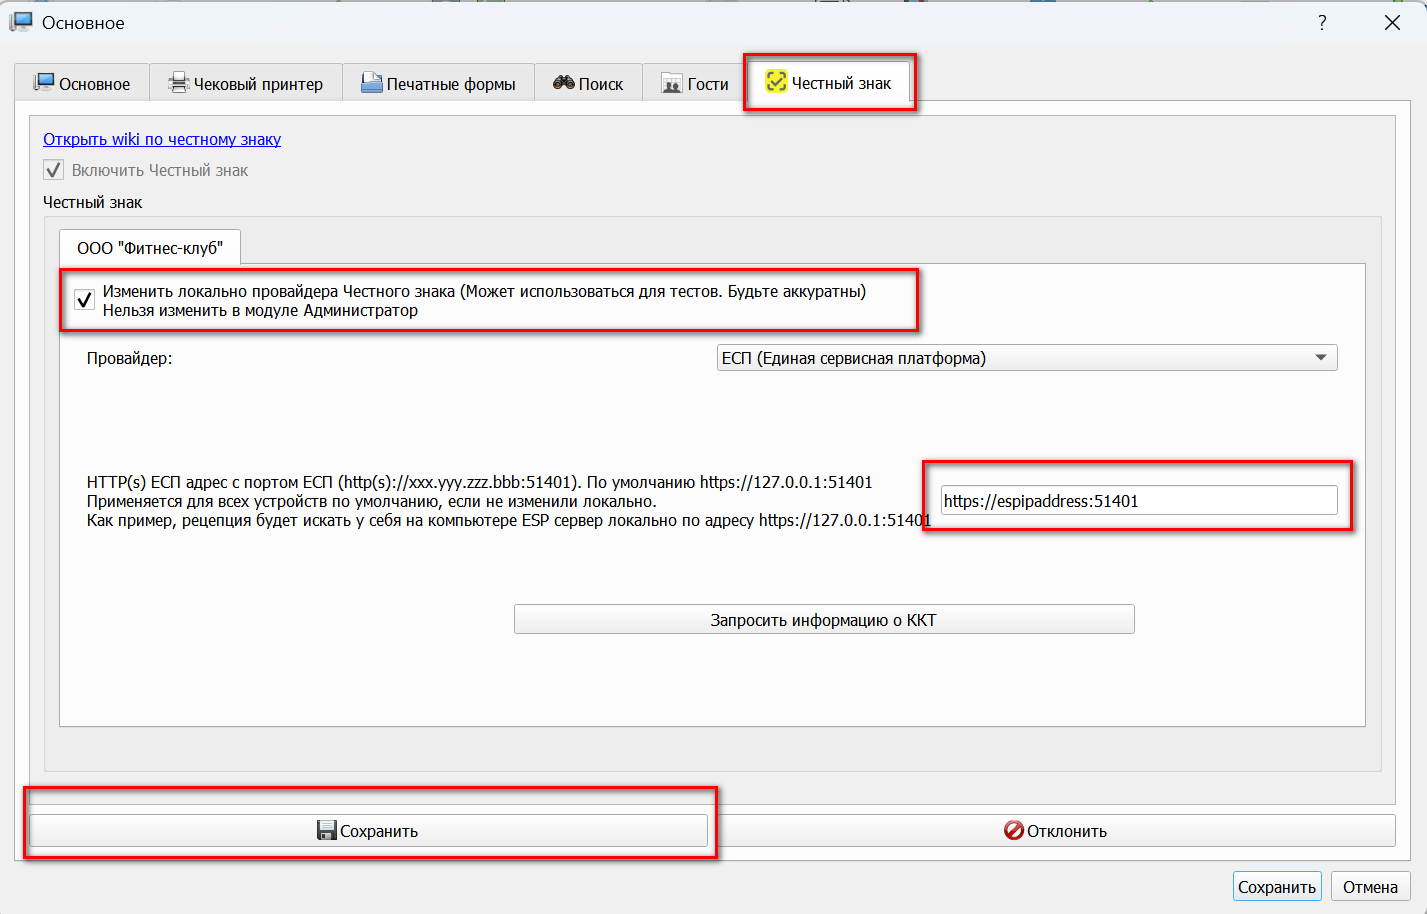The height and width of the screenshot is (914, 1427).
Task: Click the Честный знак group heading text
Action: click(x=92, y=202)
